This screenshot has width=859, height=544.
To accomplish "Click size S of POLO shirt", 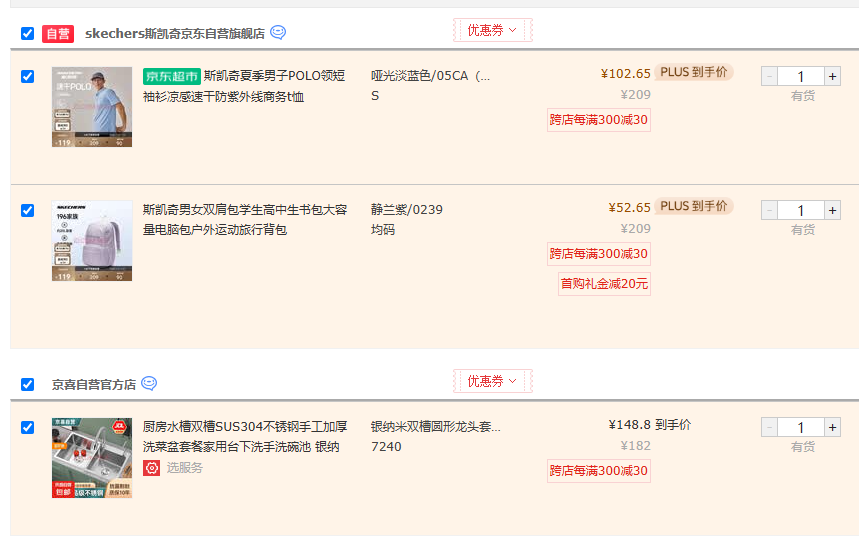I will pos(375,96).
